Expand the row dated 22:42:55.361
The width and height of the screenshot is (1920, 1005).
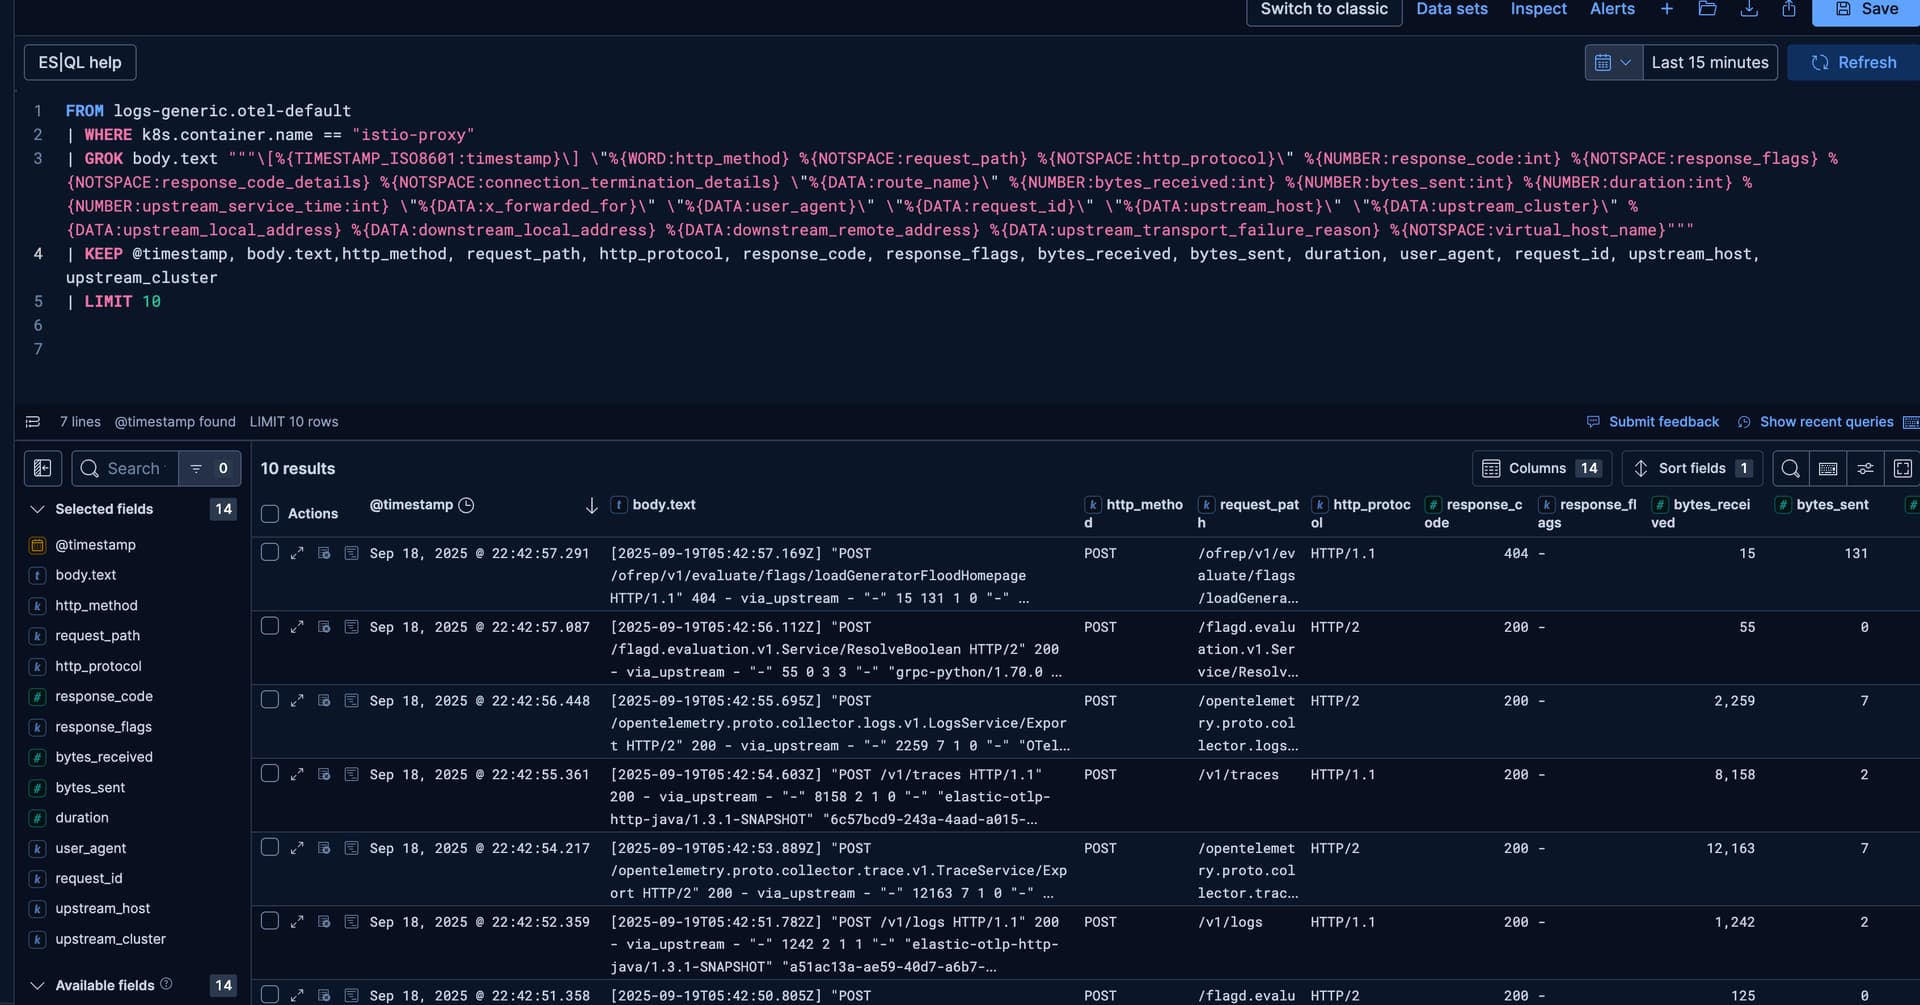297,774
